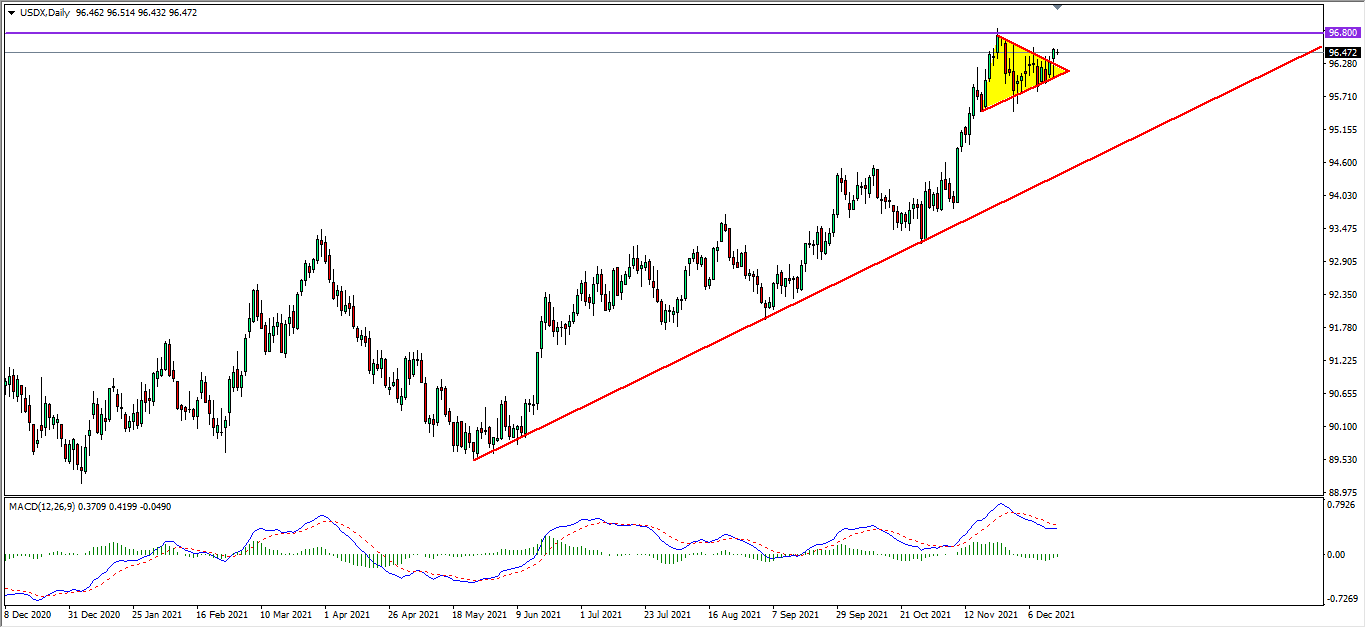Click the 1 Apr 2021 date label
The width and height of the screenshot is (1366, 628).
click(x=346, y=615)
